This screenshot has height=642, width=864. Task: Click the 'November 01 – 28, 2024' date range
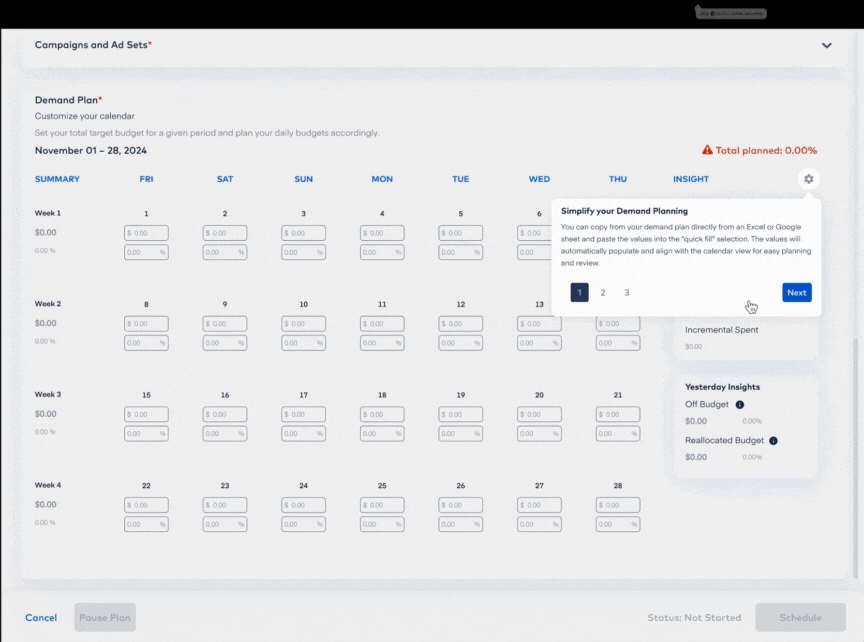(90, 150)
